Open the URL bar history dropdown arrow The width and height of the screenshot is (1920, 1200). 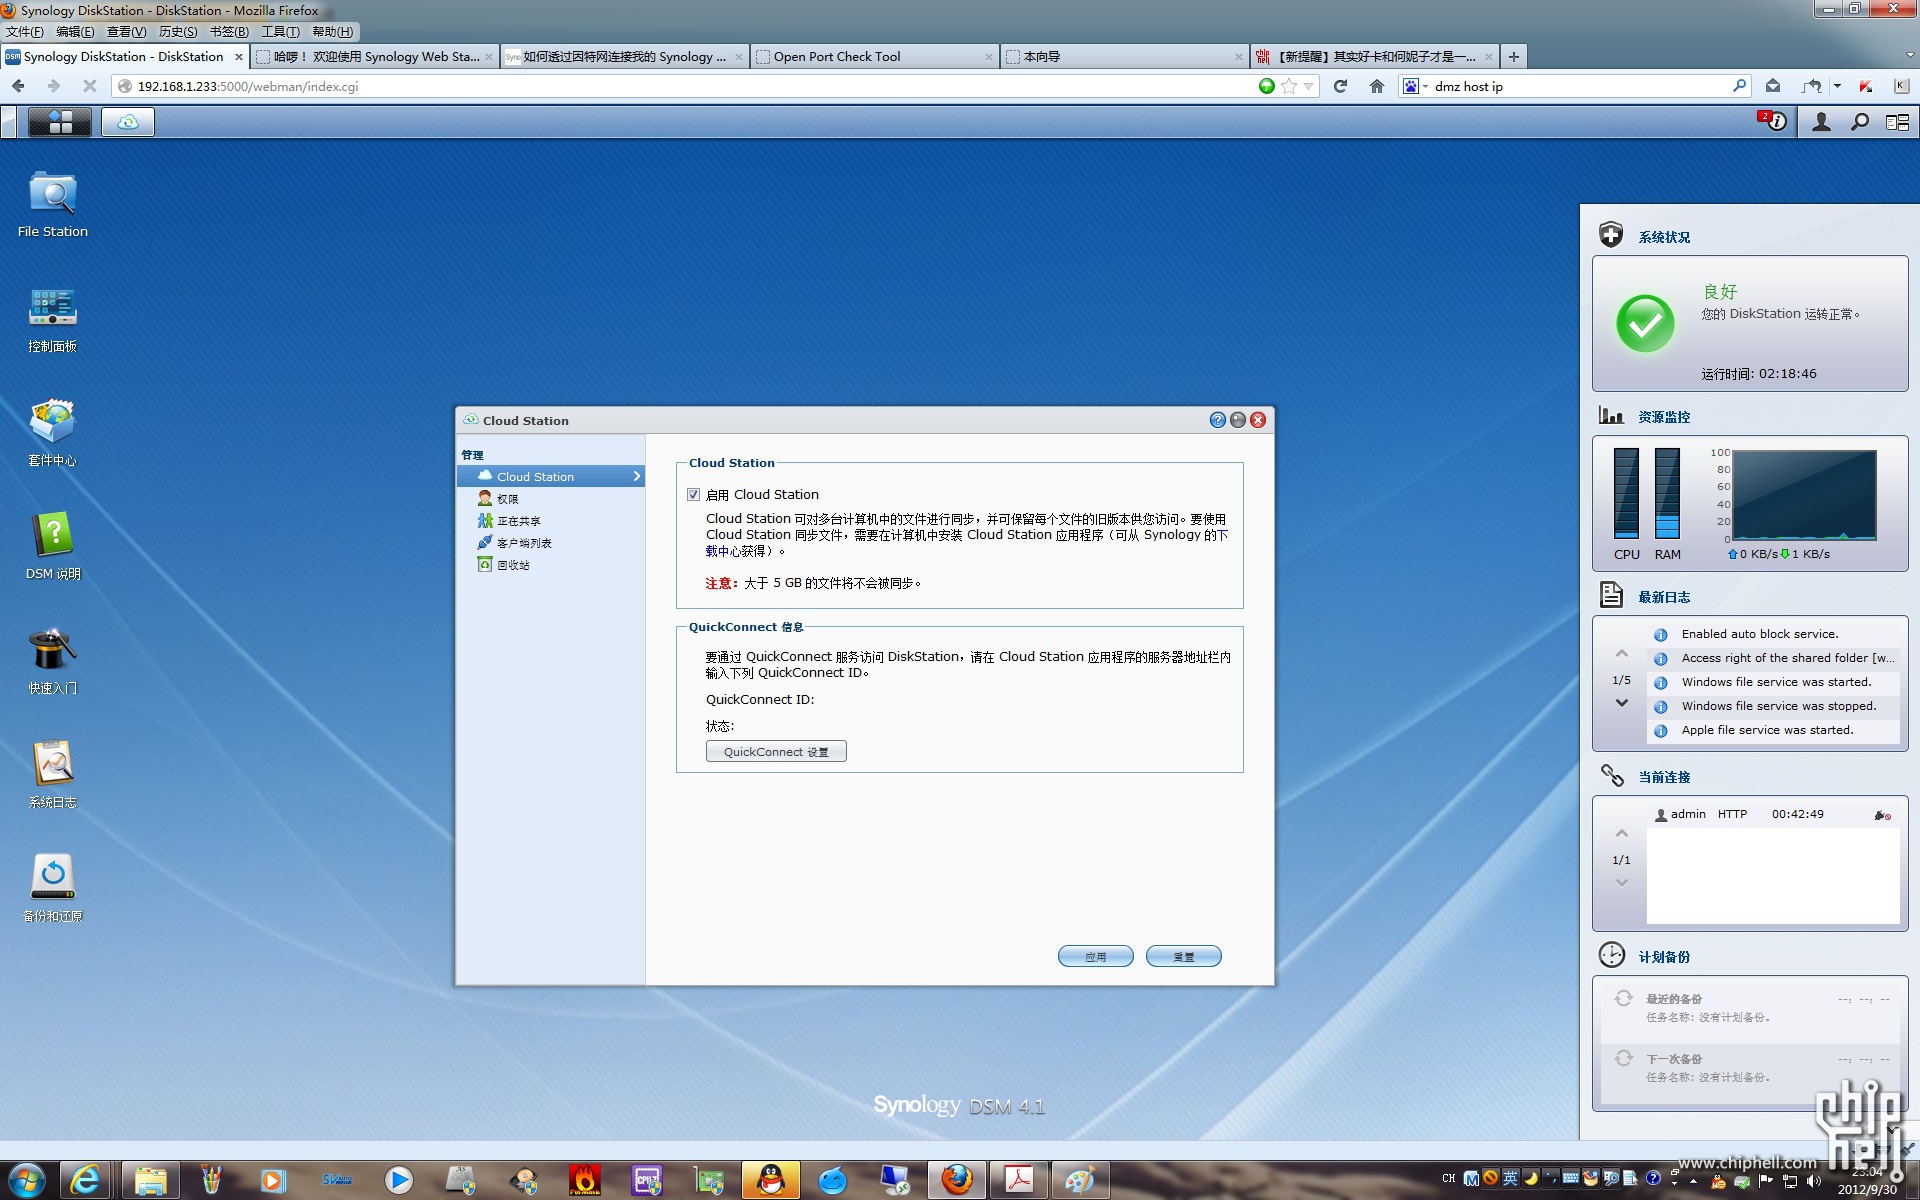click(x=1308, y=86)
